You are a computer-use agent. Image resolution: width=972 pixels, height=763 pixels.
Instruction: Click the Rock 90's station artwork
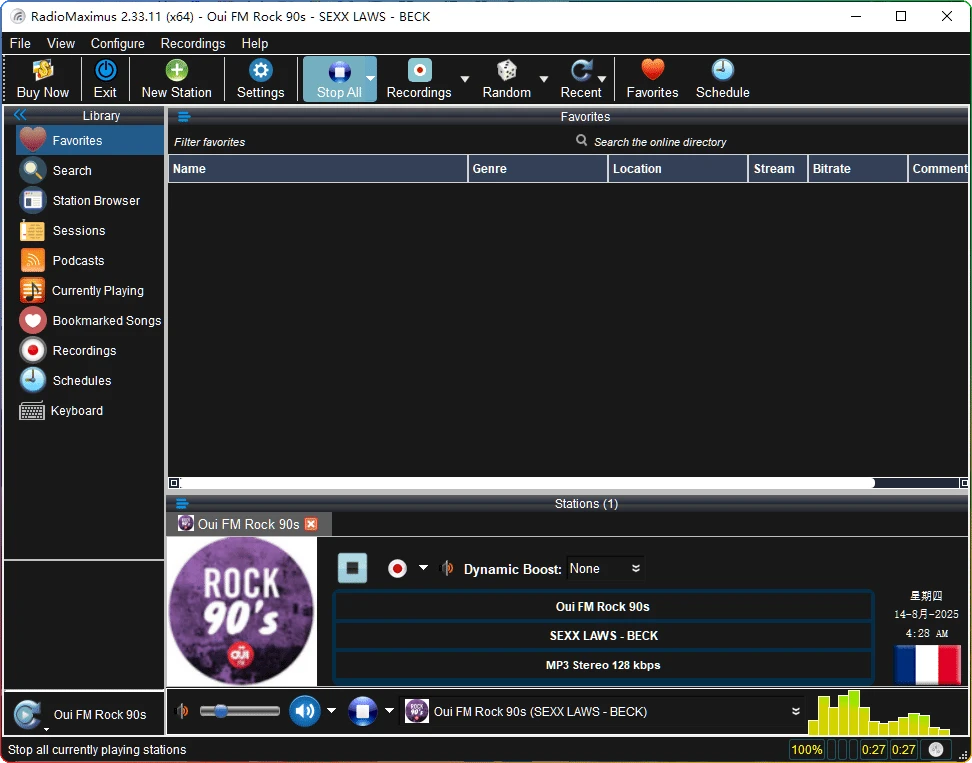coord(242,611)
